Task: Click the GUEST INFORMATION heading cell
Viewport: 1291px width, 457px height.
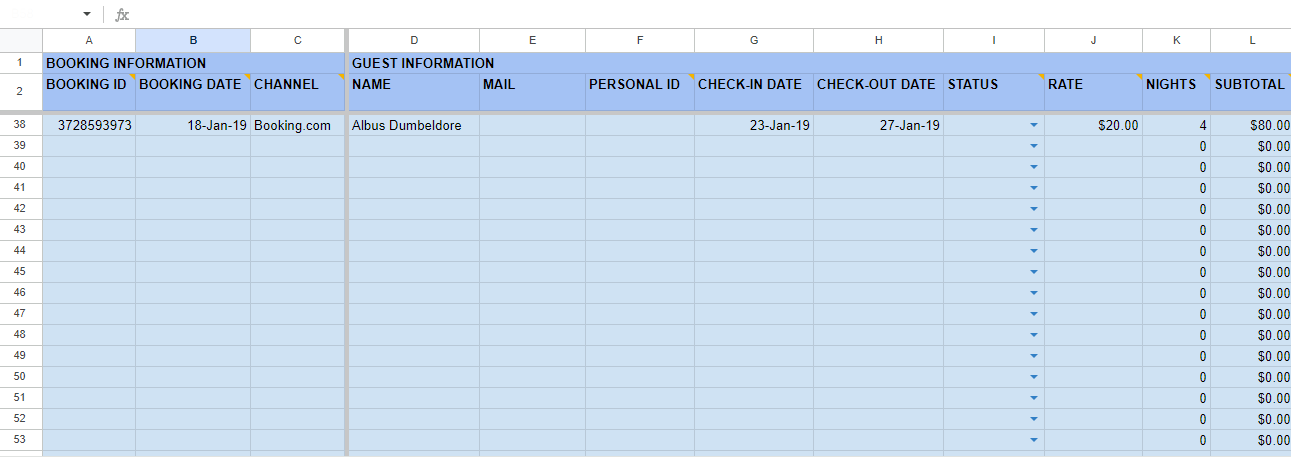Action: pos(819,63)
